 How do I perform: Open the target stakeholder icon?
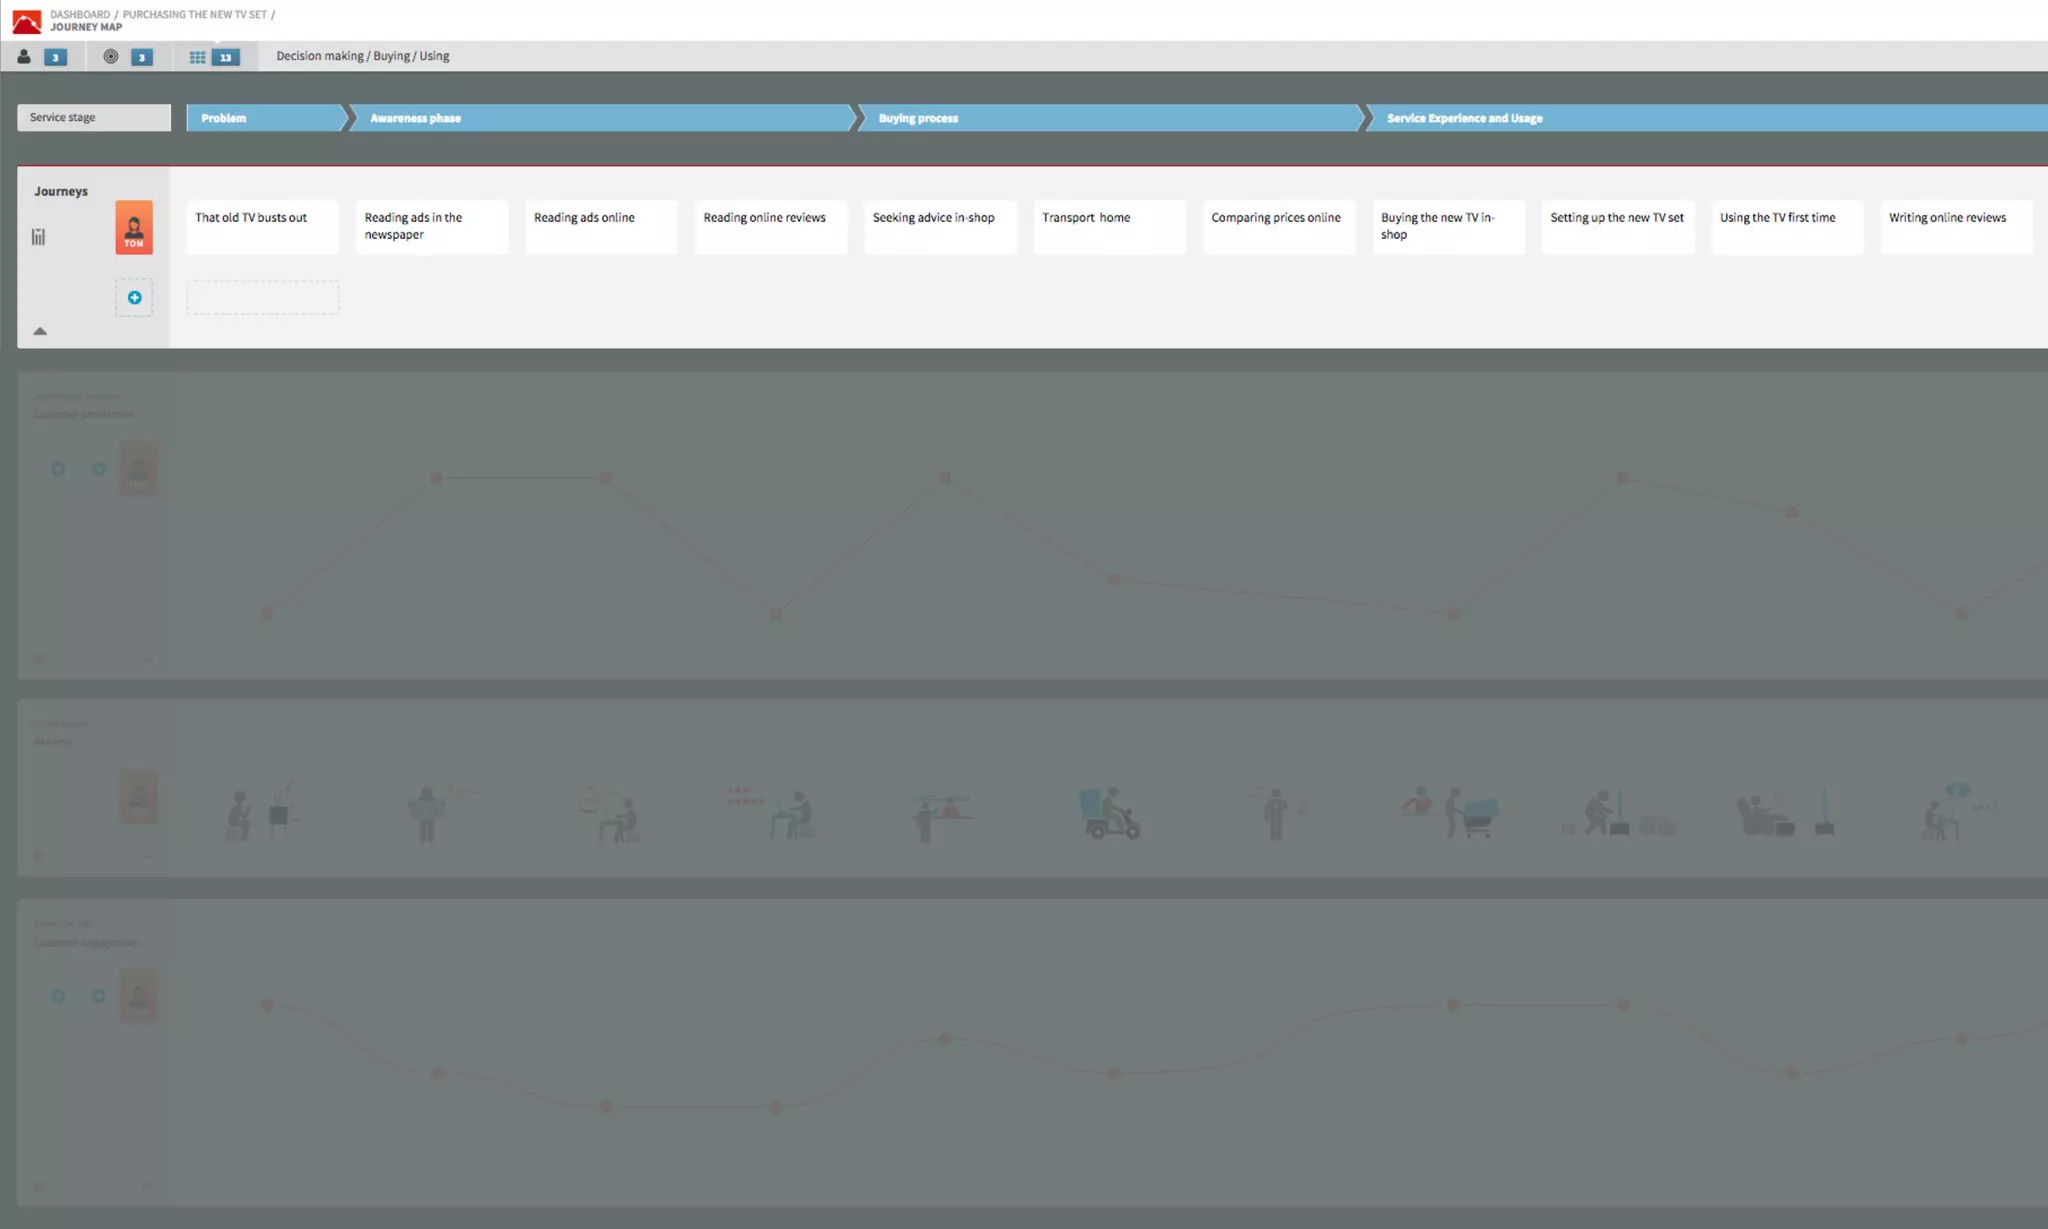click(x=111, y=57)
